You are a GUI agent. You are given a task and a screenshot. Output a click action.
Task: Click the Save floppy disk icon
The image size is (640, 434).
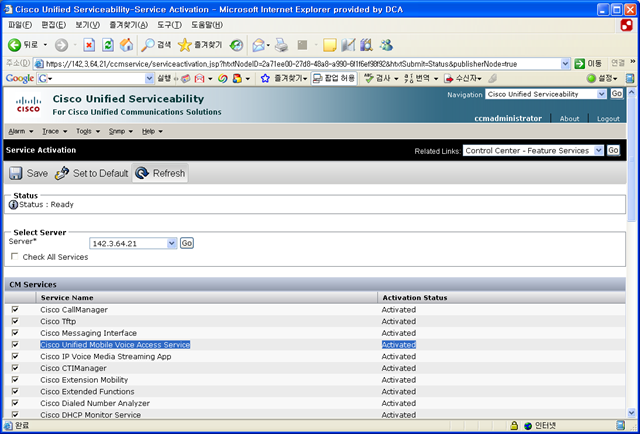click(x=16, y=173)
